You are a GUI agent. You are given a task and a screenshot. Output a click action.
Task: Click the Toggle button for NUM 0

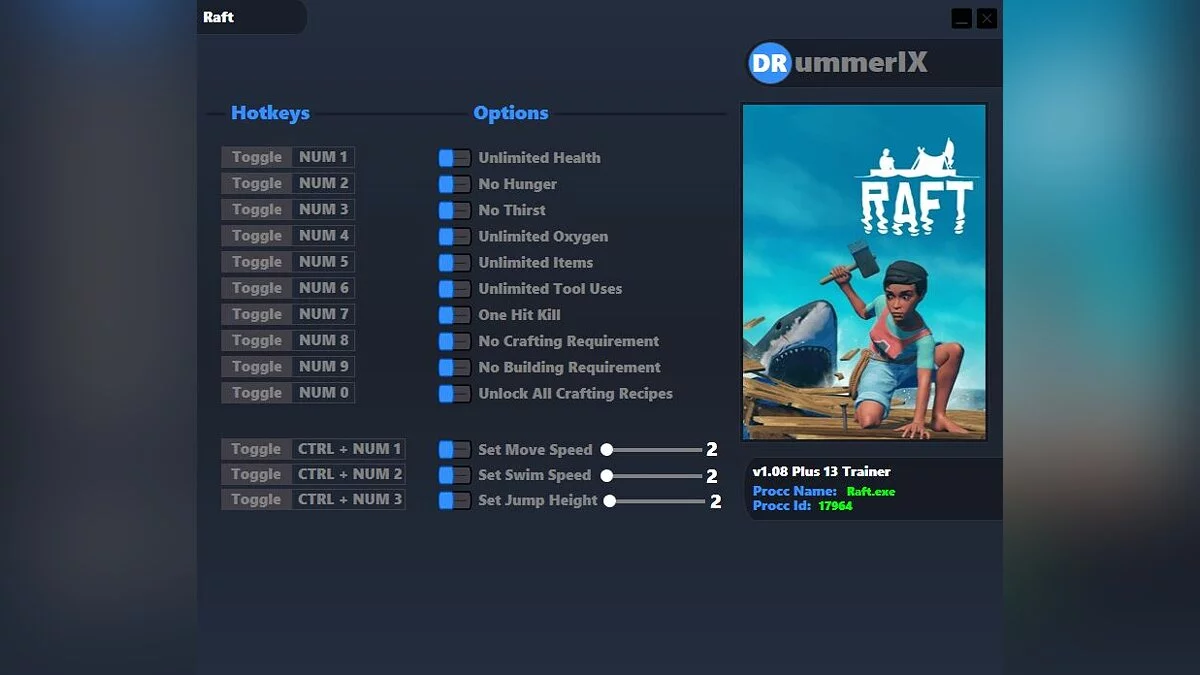pyautogui.click(x=255, y=392)
